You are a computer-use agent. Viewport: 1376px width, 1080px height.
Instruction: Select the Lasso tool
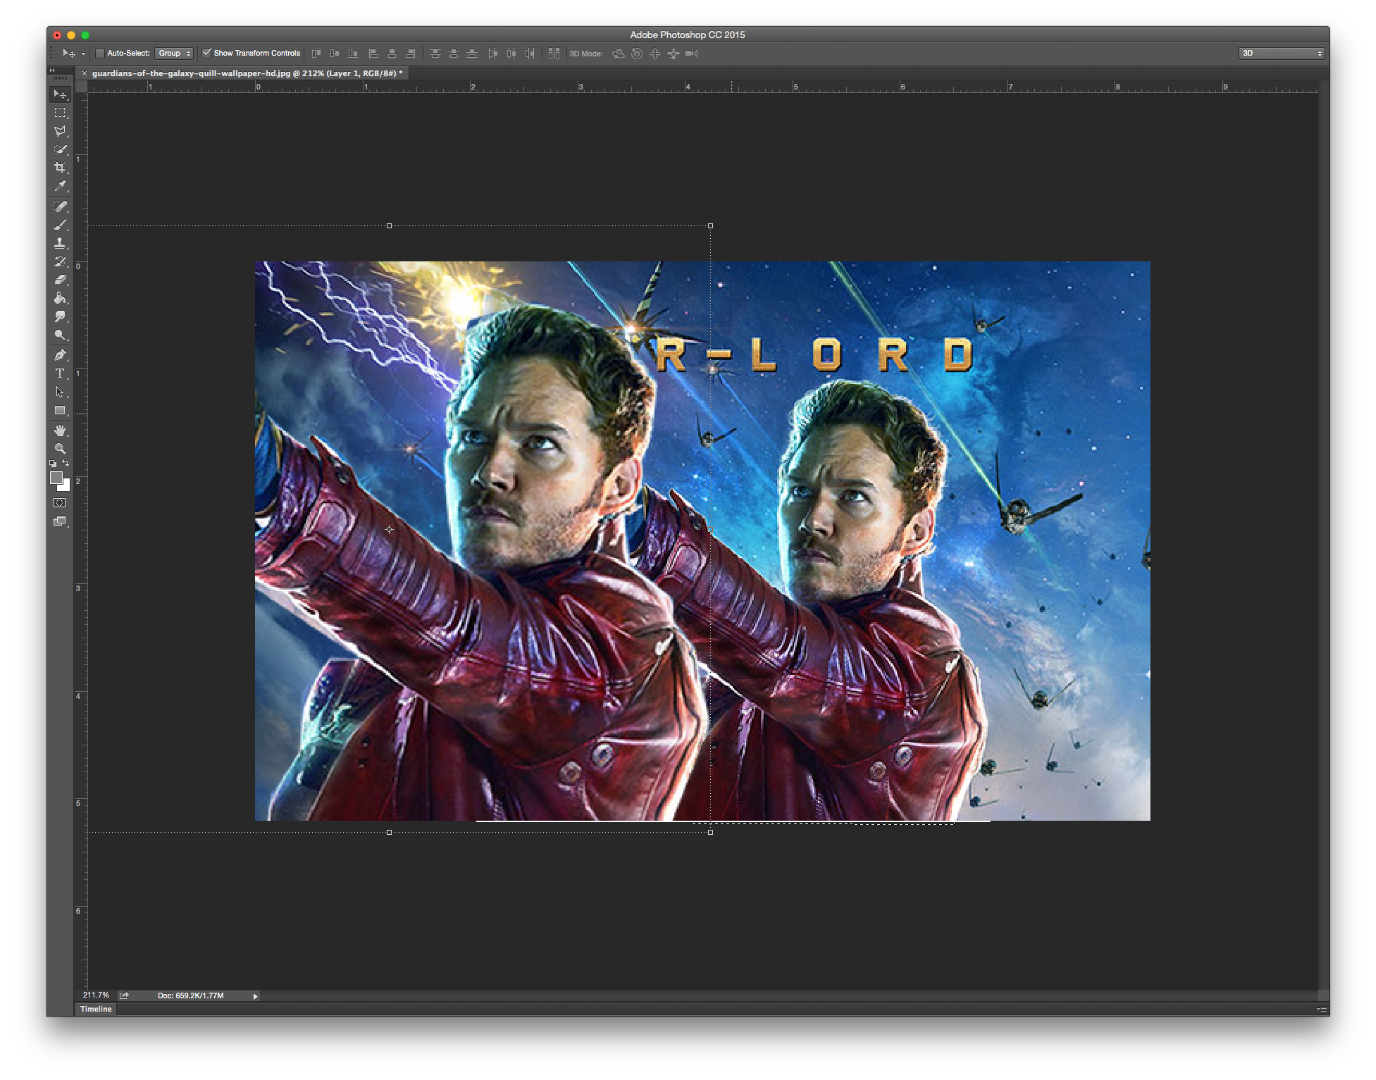(x=60, y=130)
